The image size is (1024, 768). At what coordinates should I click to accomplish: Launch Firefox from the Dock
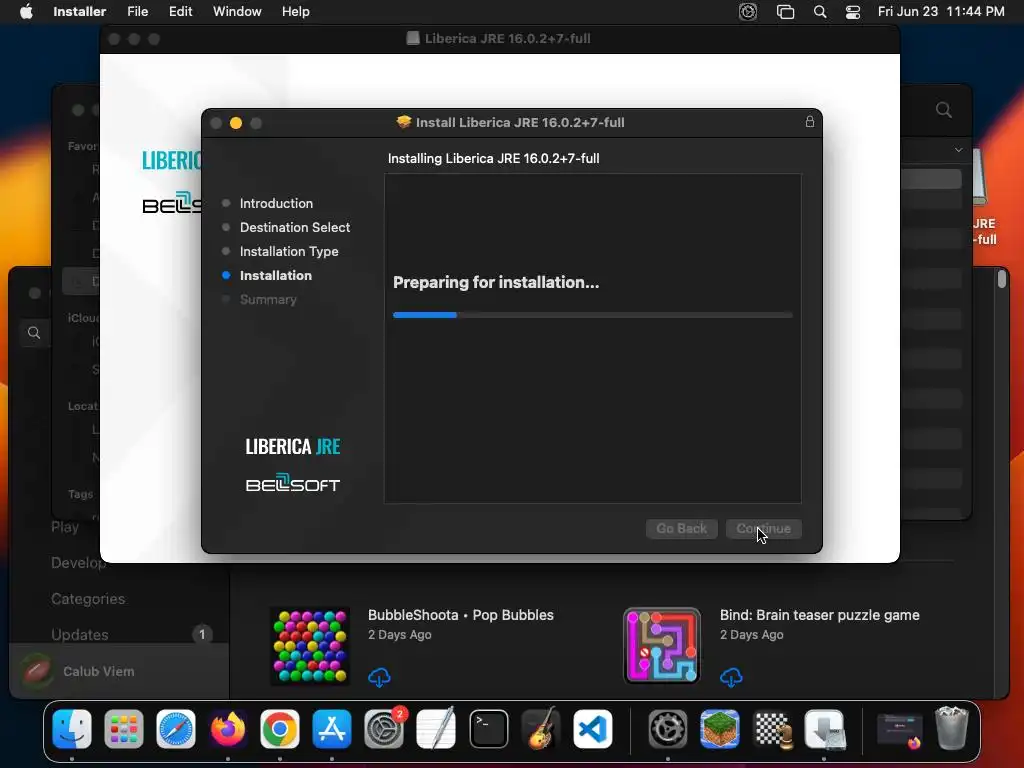[228, 729]
